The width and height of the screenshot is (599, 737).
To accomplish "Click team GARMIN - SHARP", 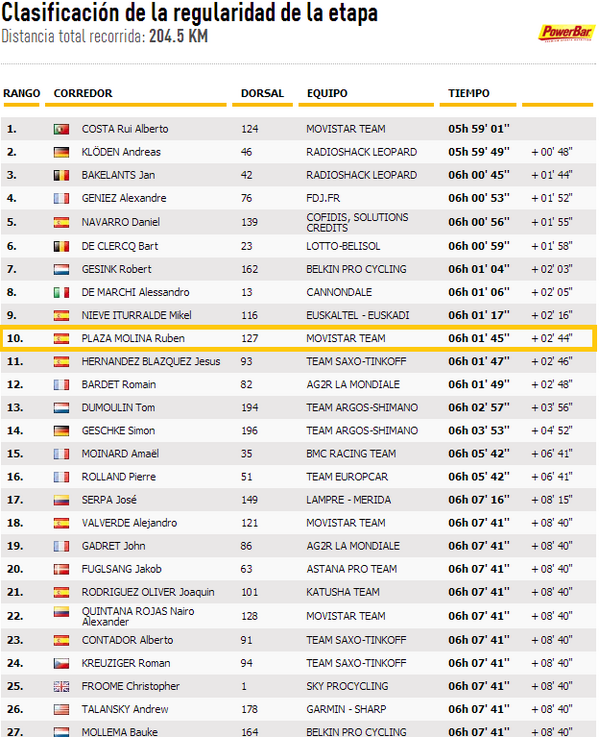I will (x=346, y=709).
